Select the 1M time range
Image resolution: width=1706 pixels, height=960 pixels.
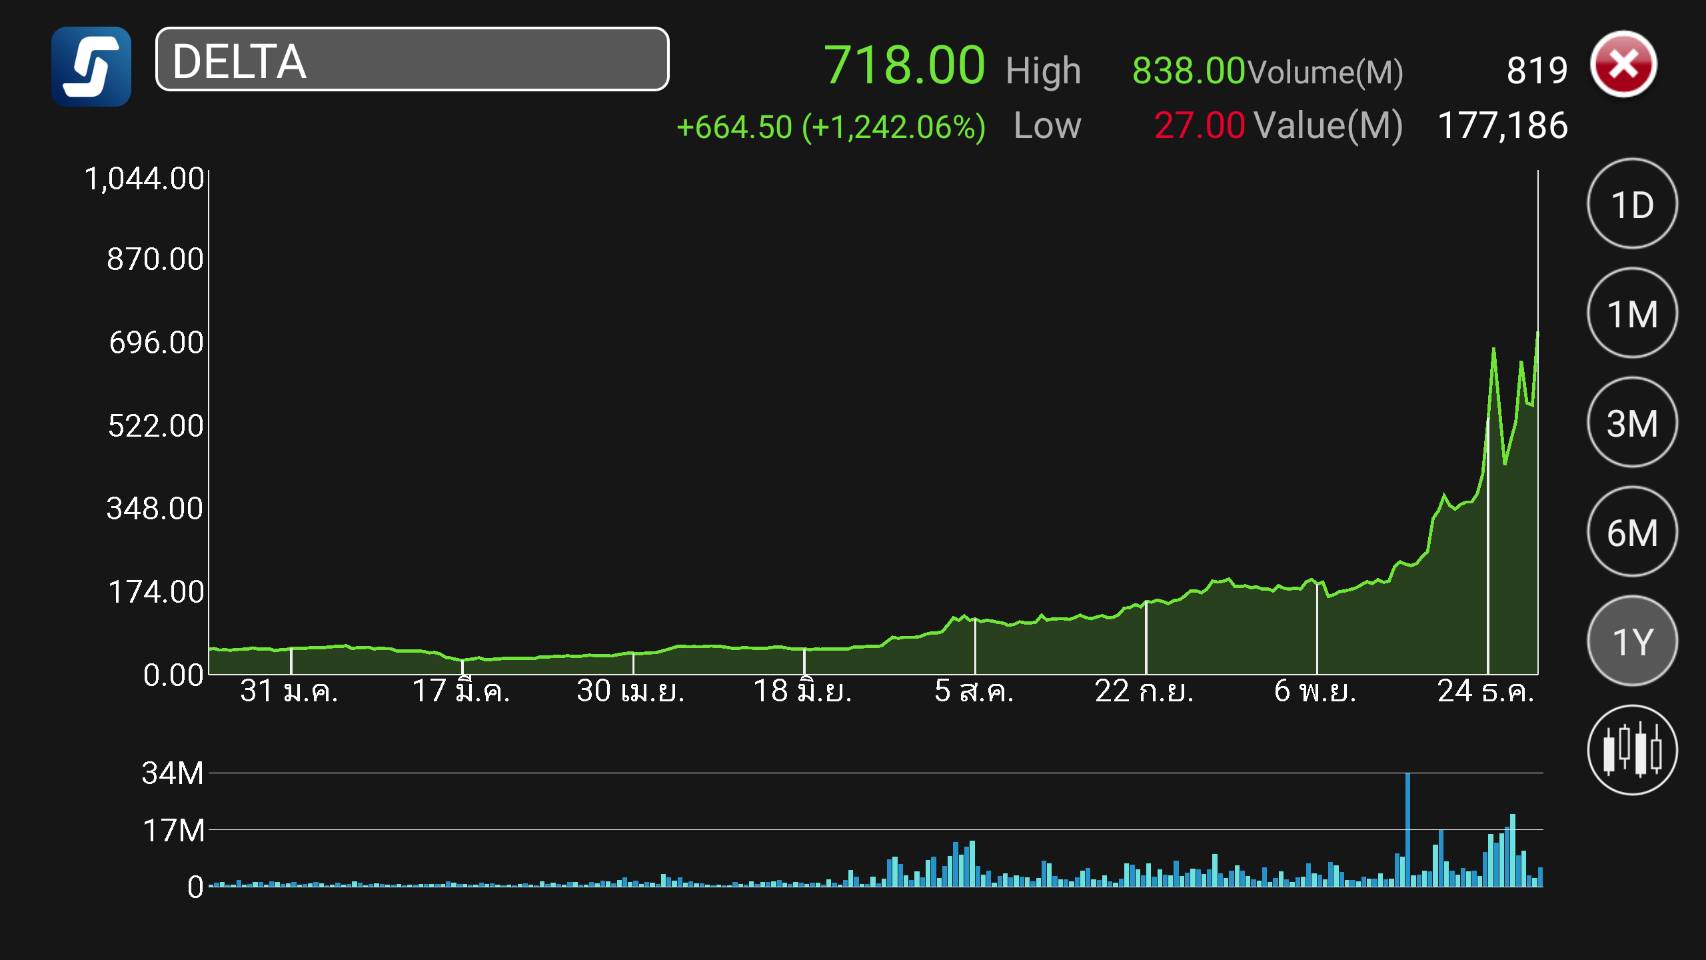[1632, 313]
